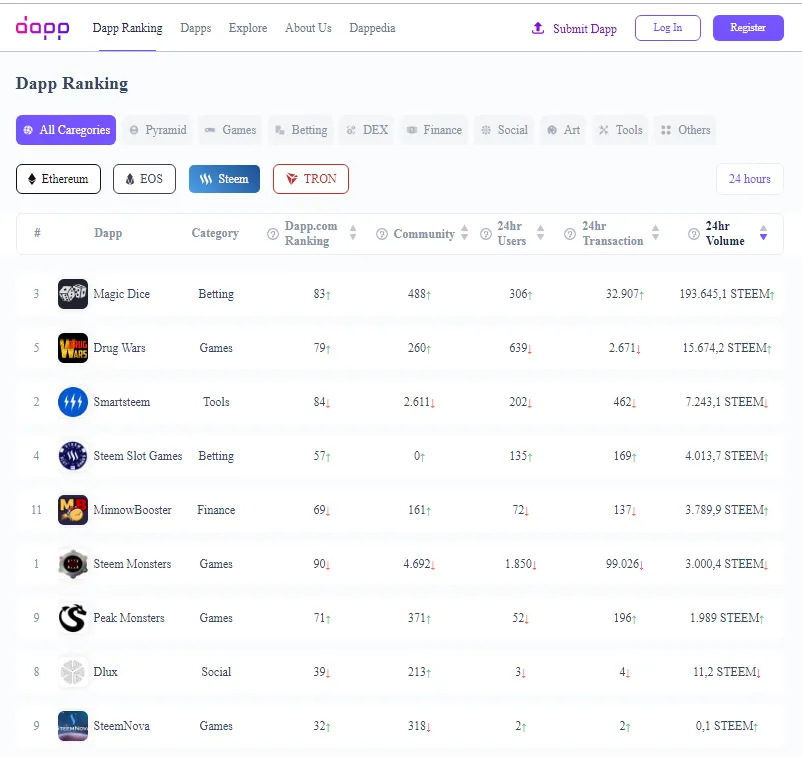
Task: Select the Steem blockchain button
Action: click(x=224, y=179)
